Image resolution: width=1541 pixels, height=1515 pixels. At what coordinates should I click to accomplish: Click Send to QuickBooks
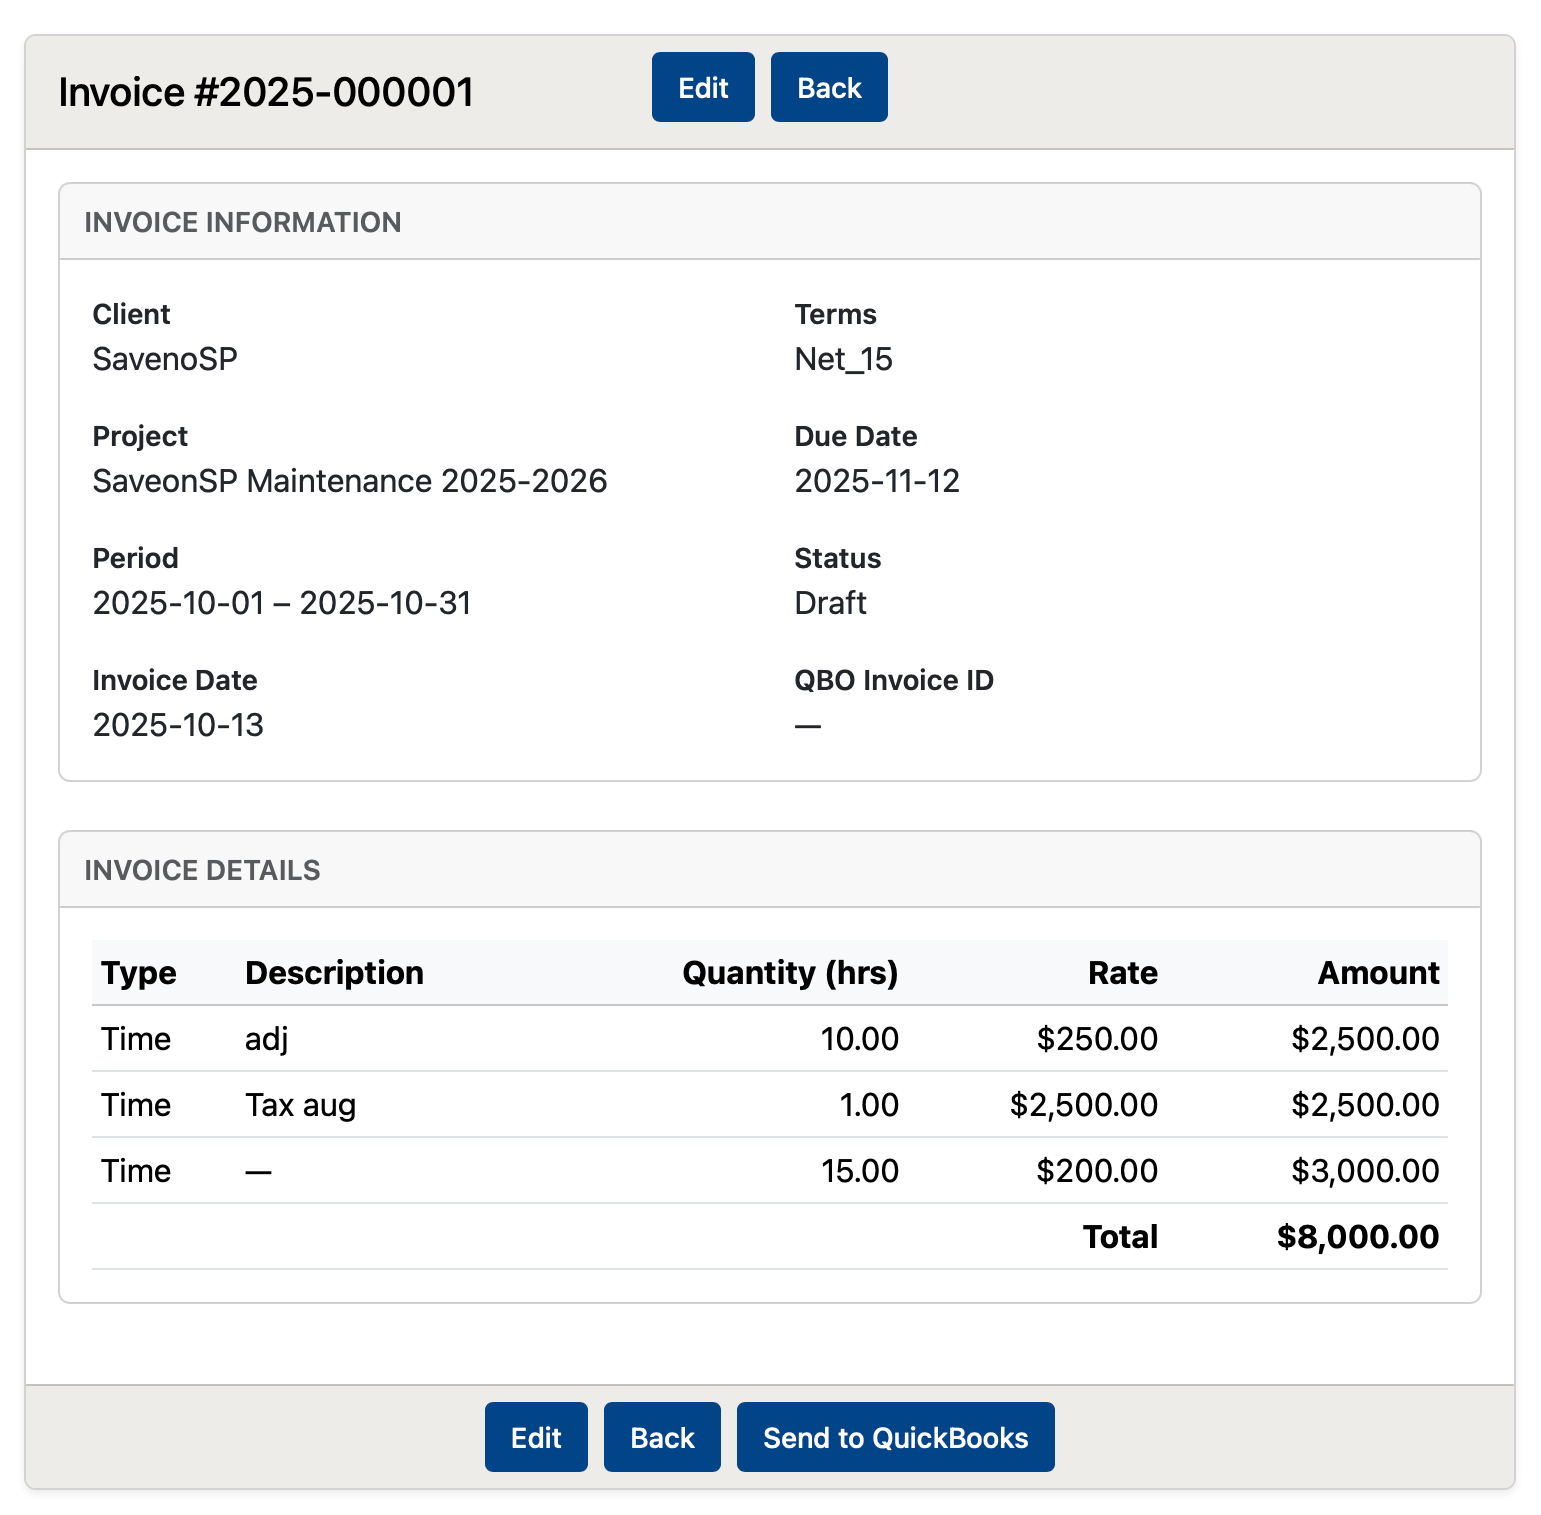coord(895,1437)
